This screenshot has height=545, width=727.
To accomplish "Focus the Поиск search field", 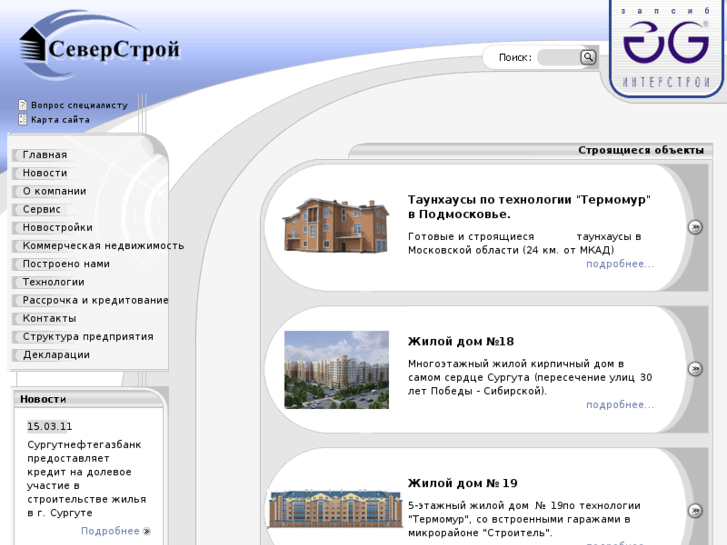I will pyautogui.click(x=559, y=58).
